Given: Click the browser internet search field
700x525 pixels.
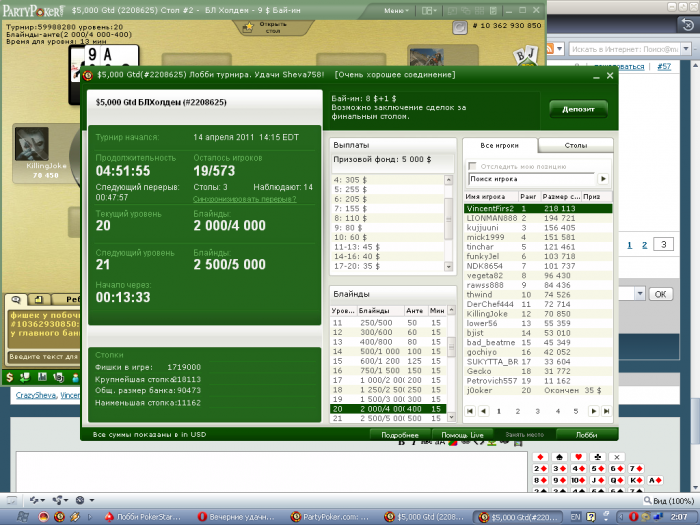Looking at the screenshot, I should coord(625,49).
